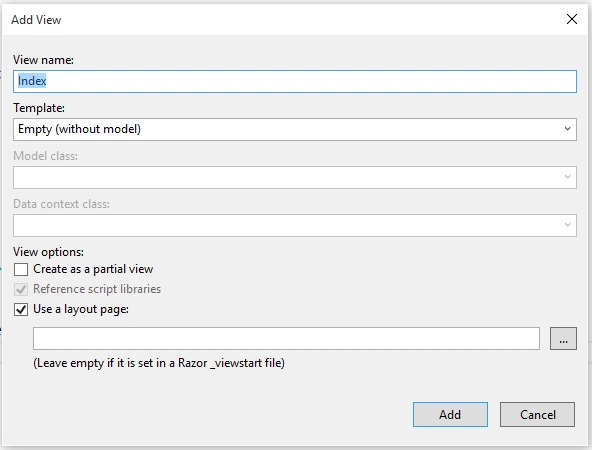
Task: Open the Template dropdown arrow
Action: pos(567,129)
